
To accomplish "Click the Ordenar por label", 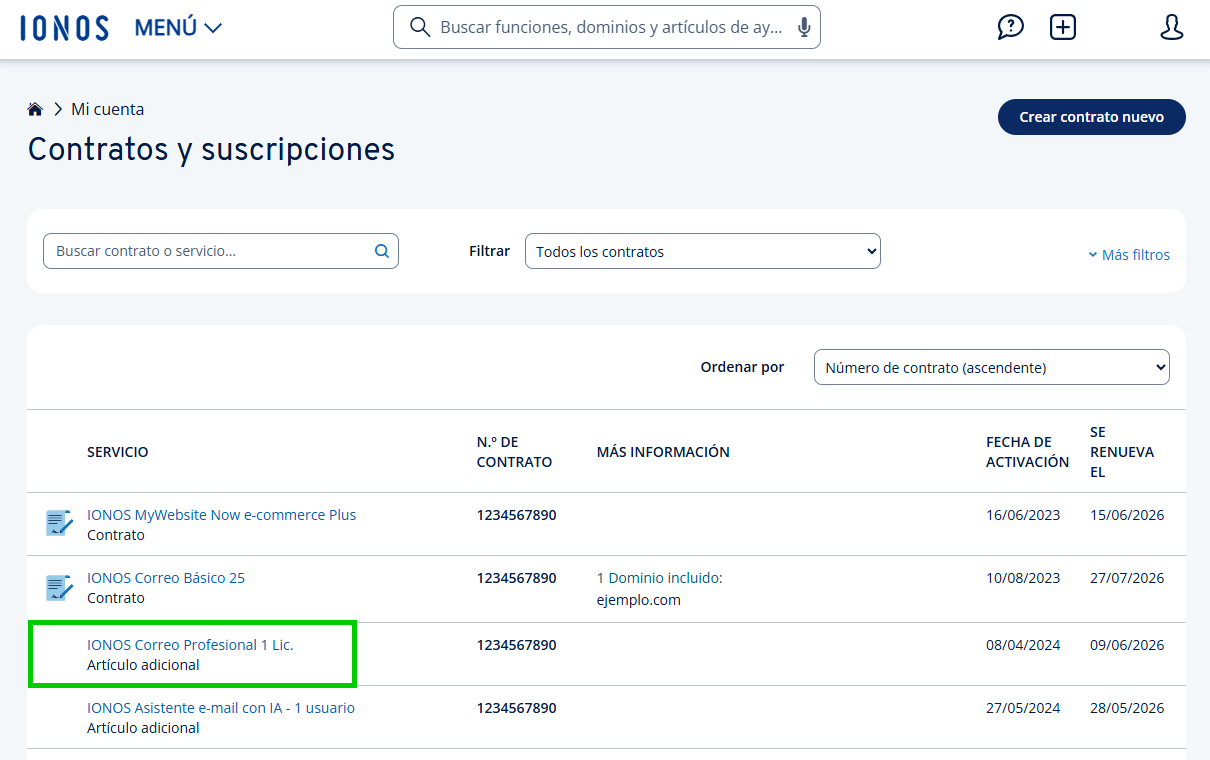I will 742,367.
